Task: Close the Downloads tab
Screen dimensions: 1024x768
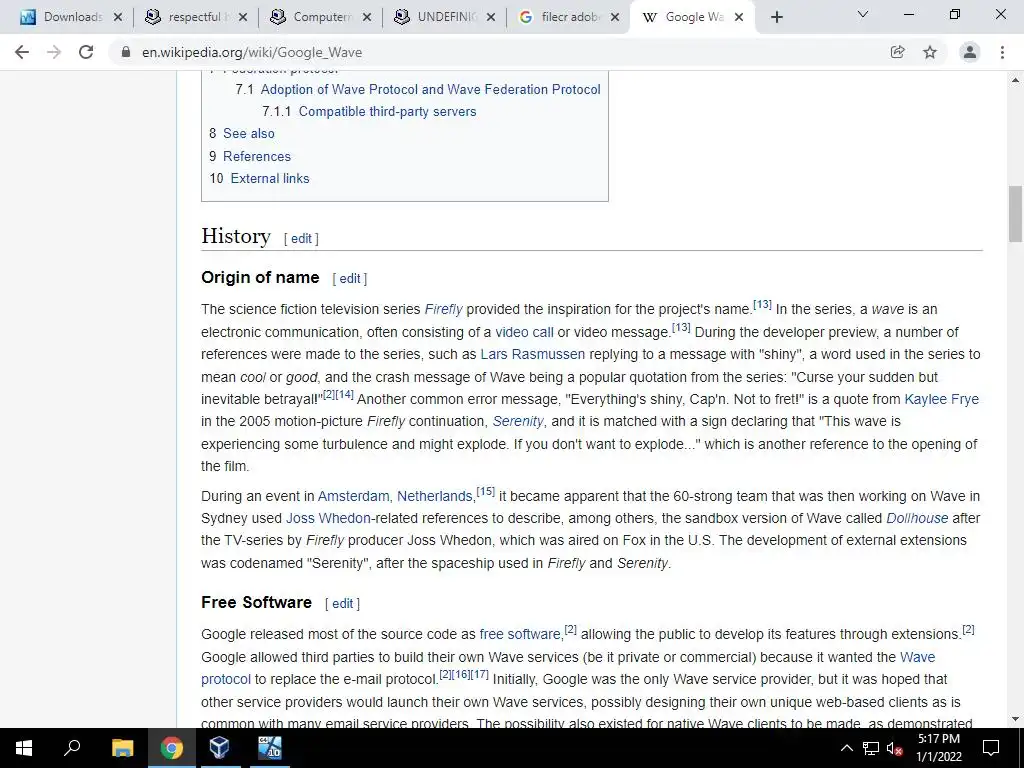Action: tap(118, 17)
